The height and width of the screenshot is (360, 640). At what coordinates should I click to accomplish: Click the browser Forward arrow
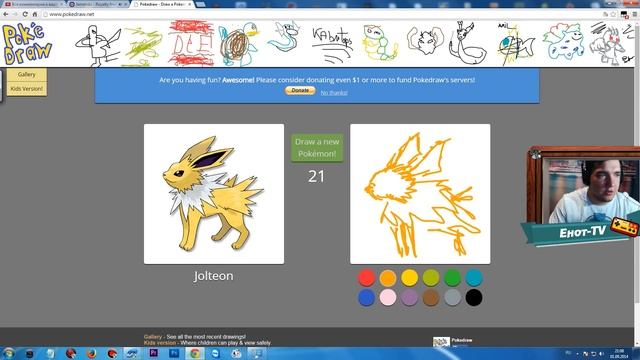click(x=15, y=14)
